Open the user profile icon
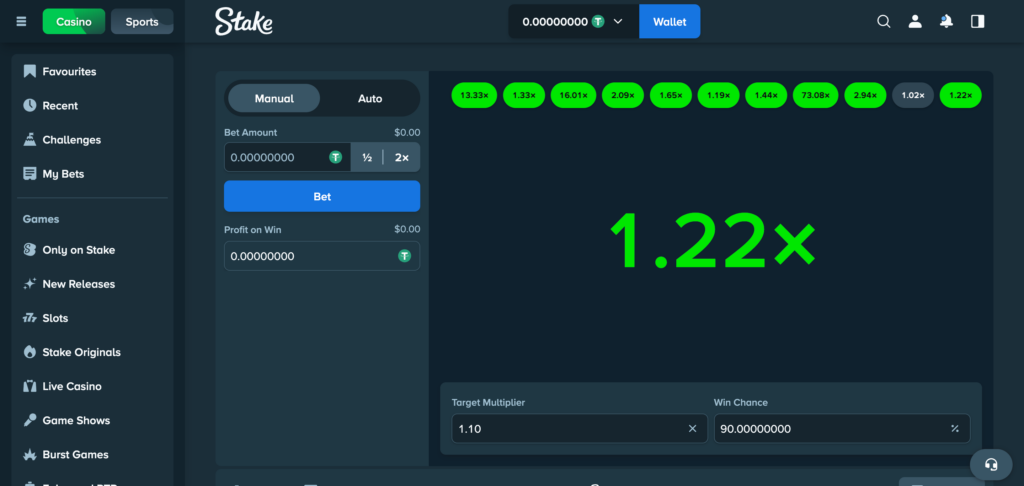This screenshot has width=1024, height=486. pos(914,21)
